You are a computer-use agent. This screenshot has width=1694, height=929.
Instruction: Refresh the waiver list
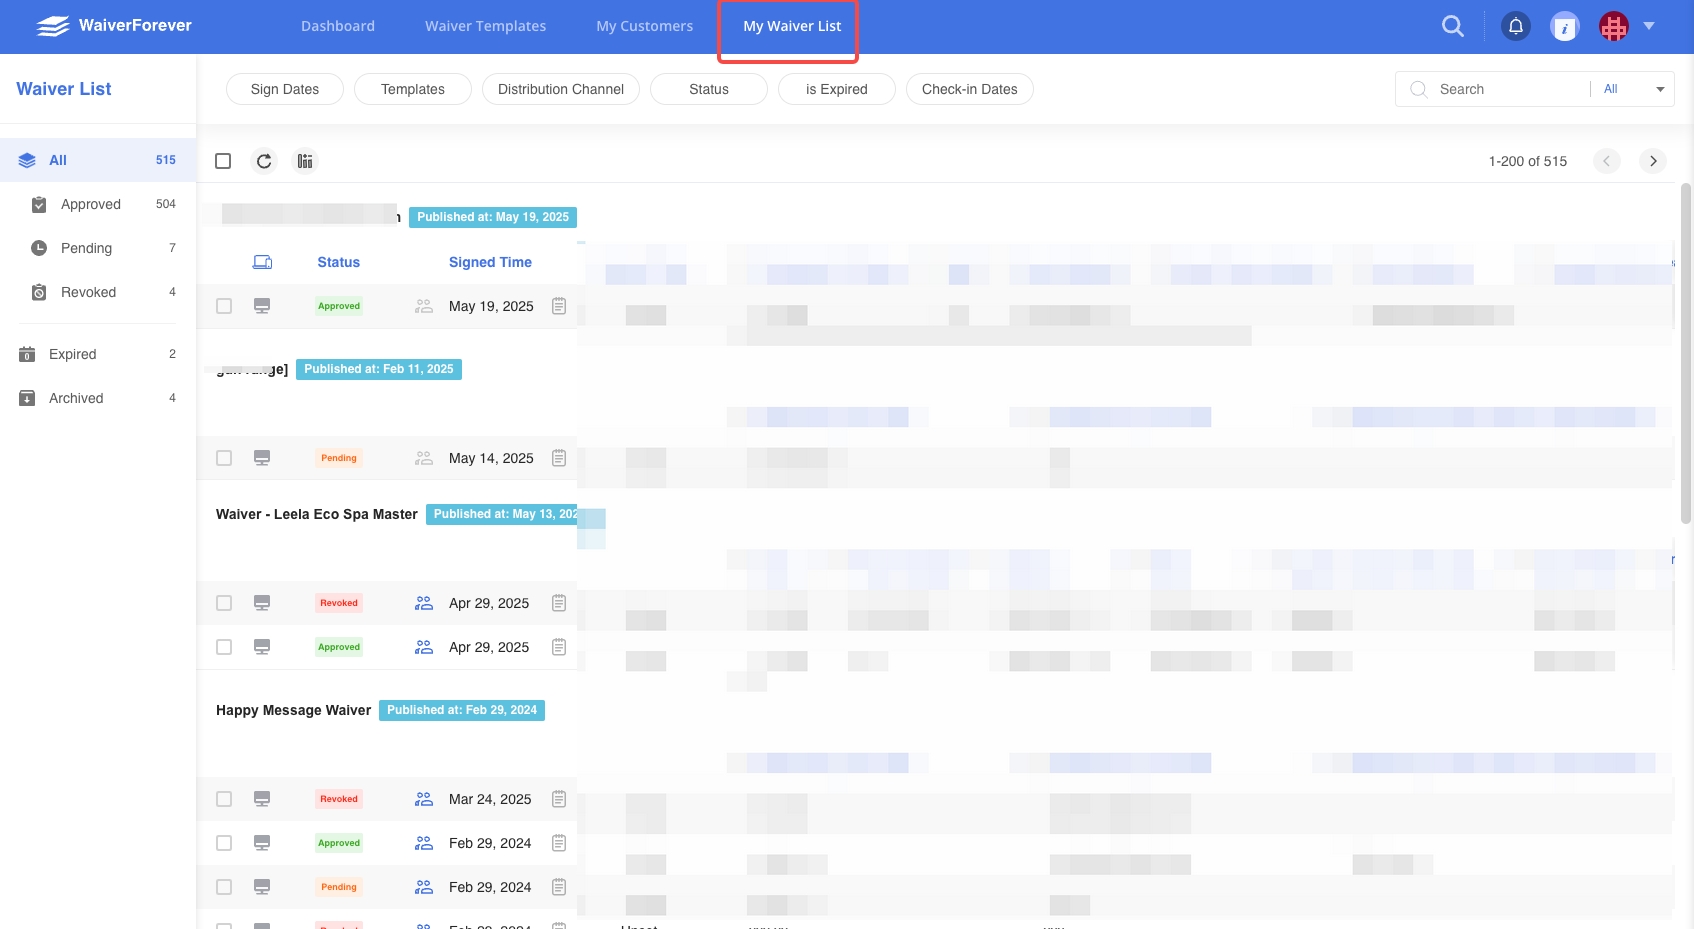coord(264,161)
